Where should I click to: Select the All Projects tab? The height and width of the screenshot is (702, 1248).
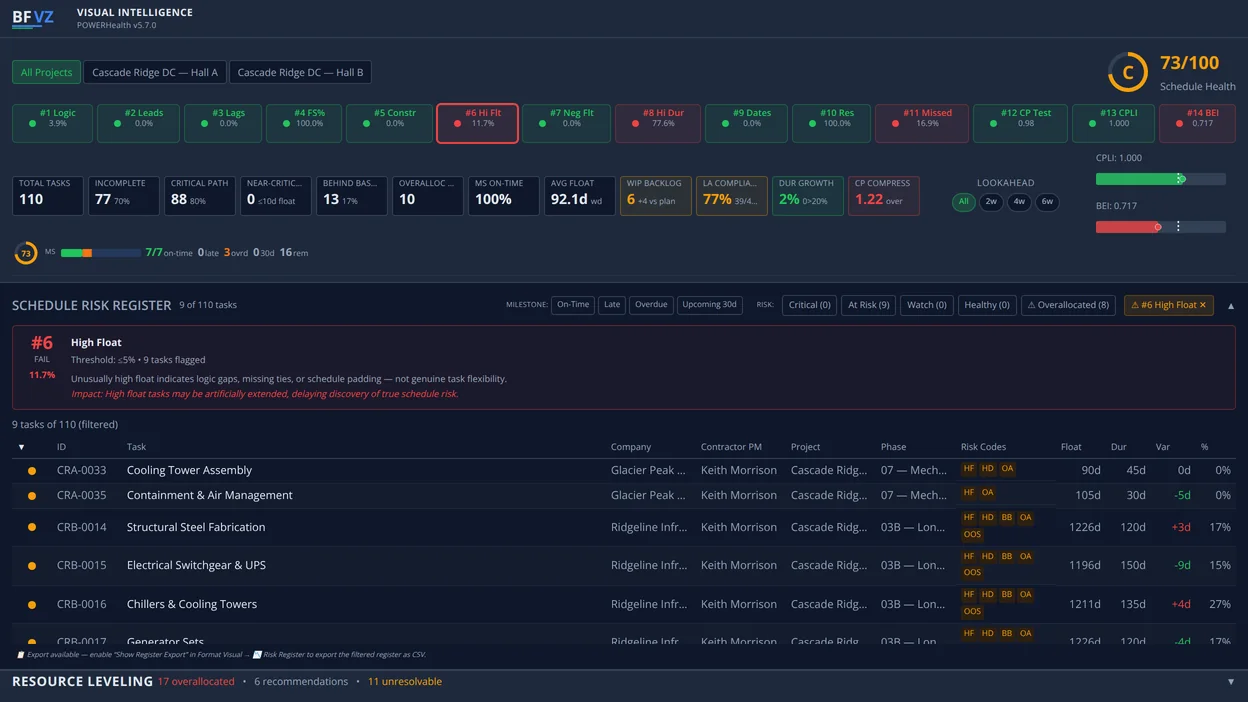click(x=47, y=72)
